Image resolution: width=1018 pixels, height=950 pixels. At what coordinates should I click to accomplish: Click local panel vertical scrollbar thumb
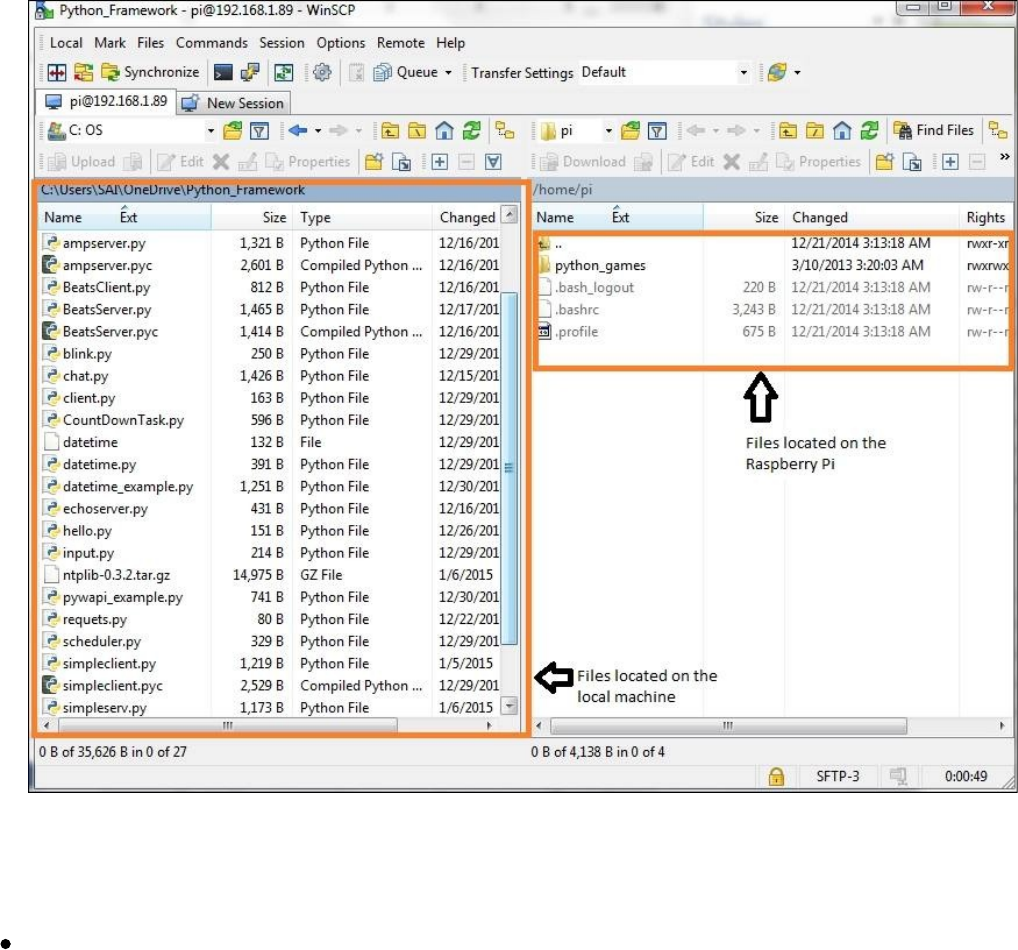pyautogui.click(x=510, y=468)
